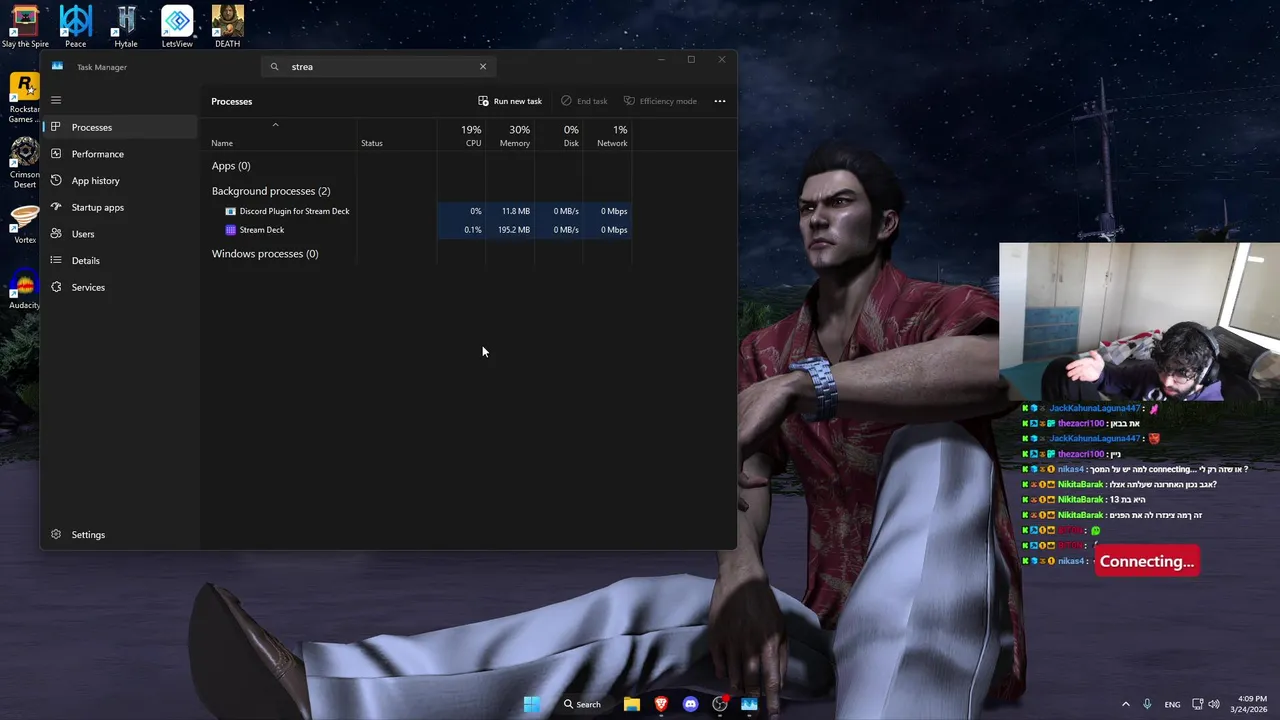
Task: Click the Windows processes (0) group header
Action: coord(265,254)
